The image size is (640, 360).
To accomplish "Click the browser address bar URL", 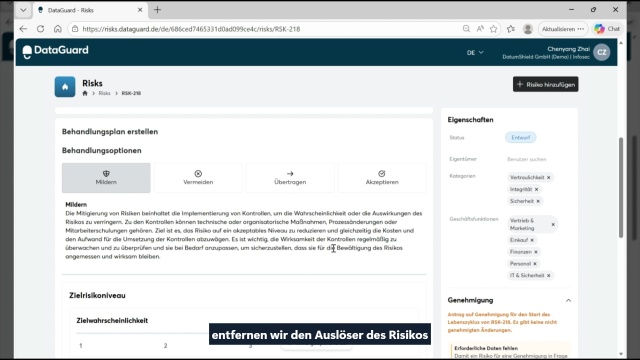I will pos(191,29).
